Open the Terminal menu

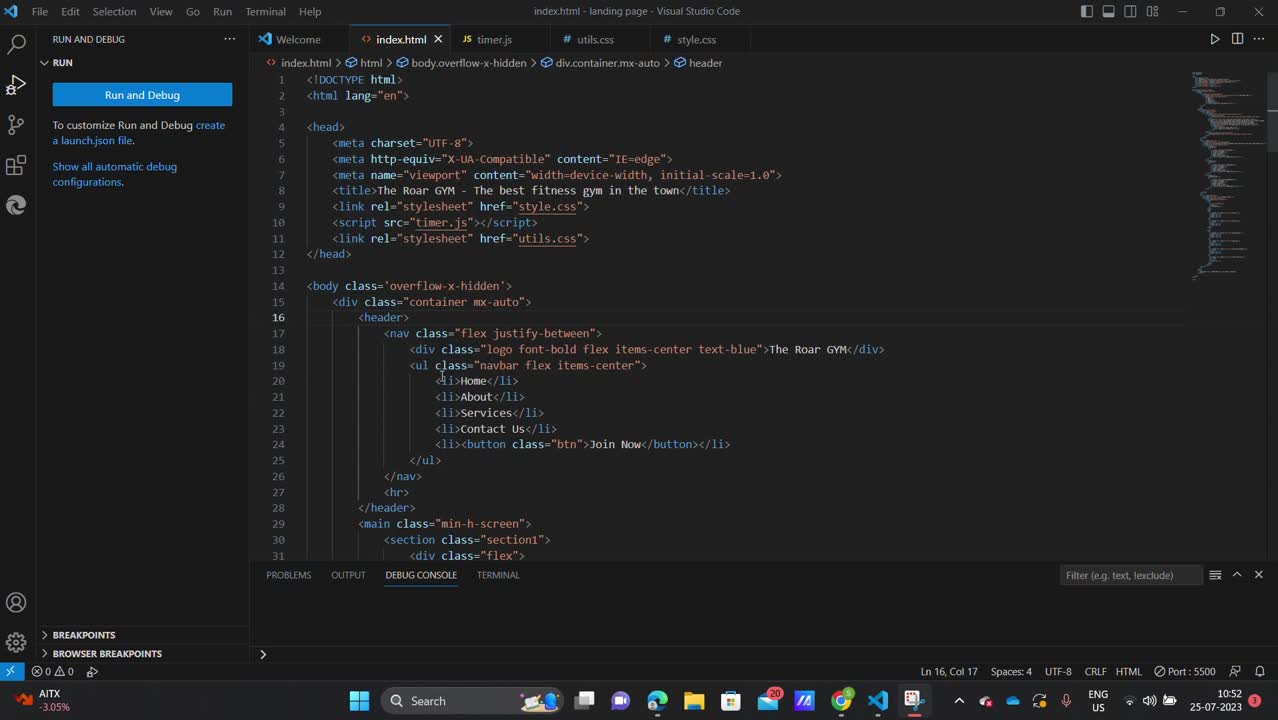point(265,12)
